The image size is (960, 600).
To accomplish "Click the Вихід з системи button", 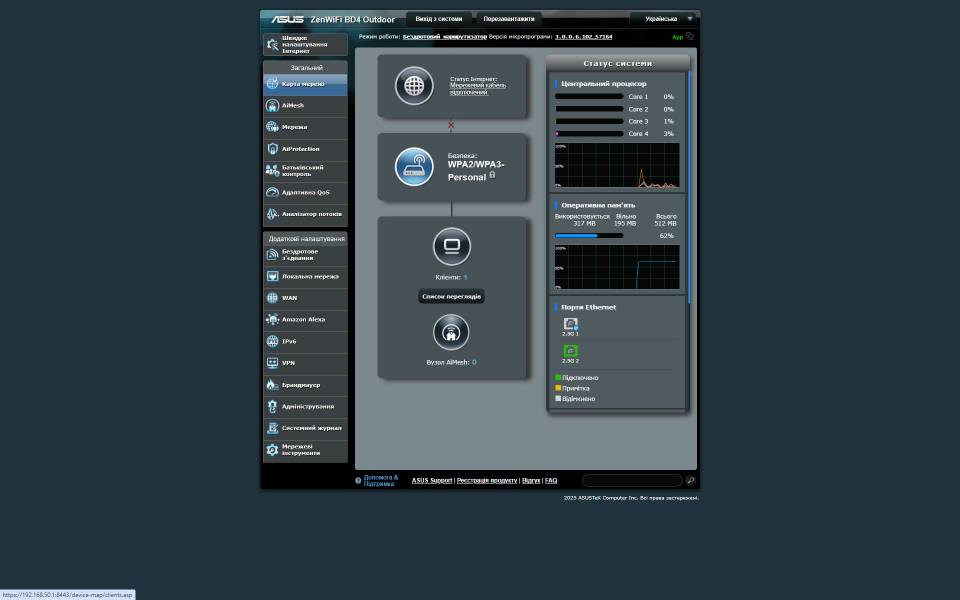I will click(438, 19).
